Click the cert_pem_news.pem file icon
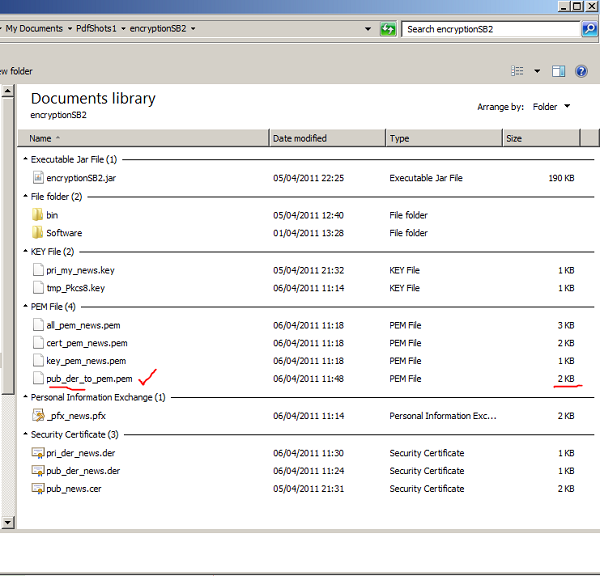The width and height of the screenshot is (600, 576). click(x=38, y=343)
